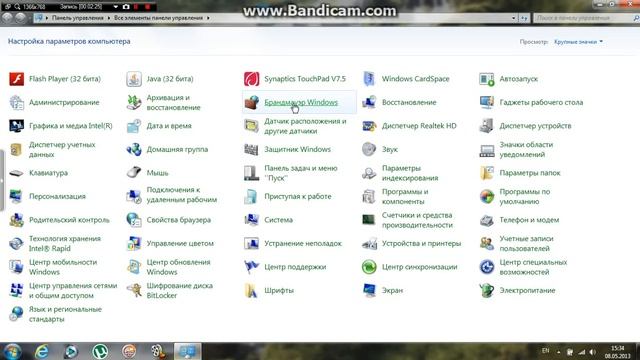The height and width of the screenshot is (360, 640).
Task: Open Центр мобильности Windows link
Action: point(63,267)
